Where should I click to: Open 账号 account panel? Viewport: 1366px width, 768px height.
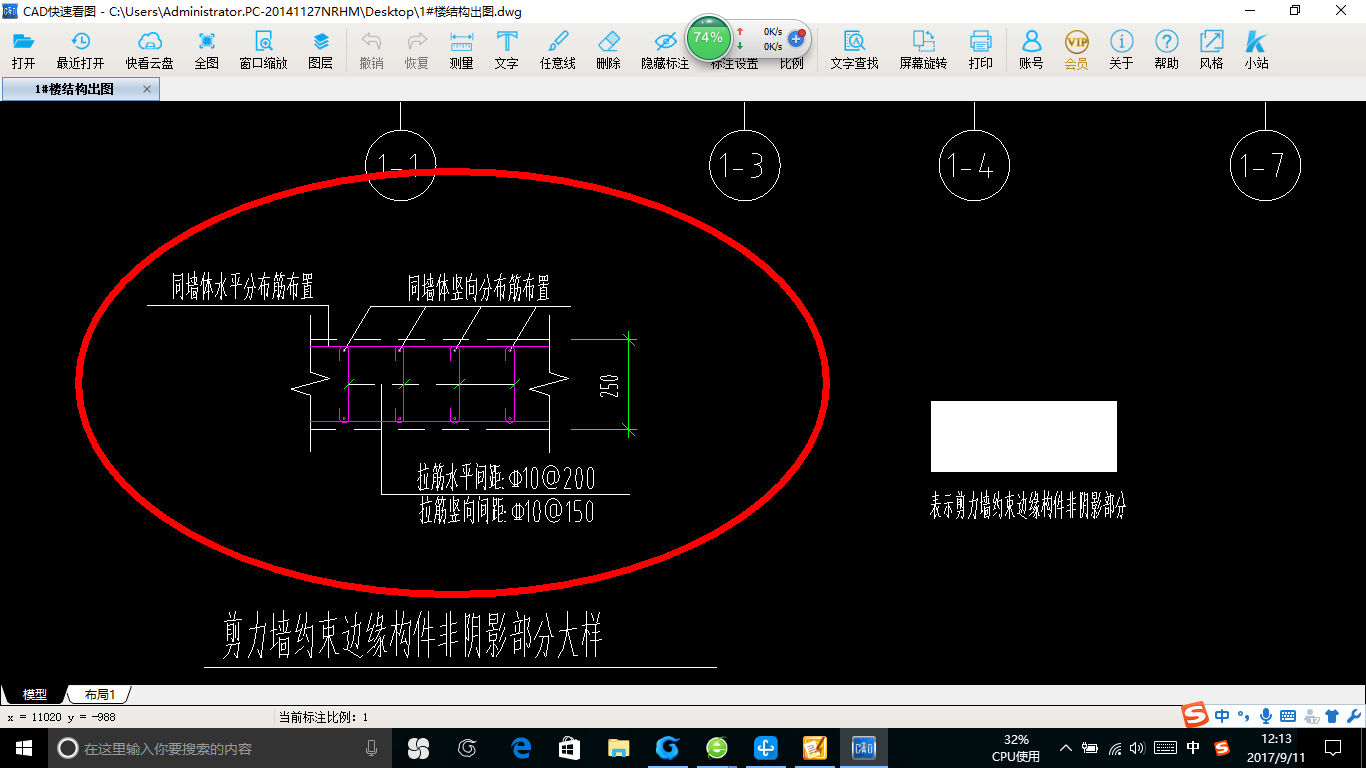click(x=1031, y=49)
